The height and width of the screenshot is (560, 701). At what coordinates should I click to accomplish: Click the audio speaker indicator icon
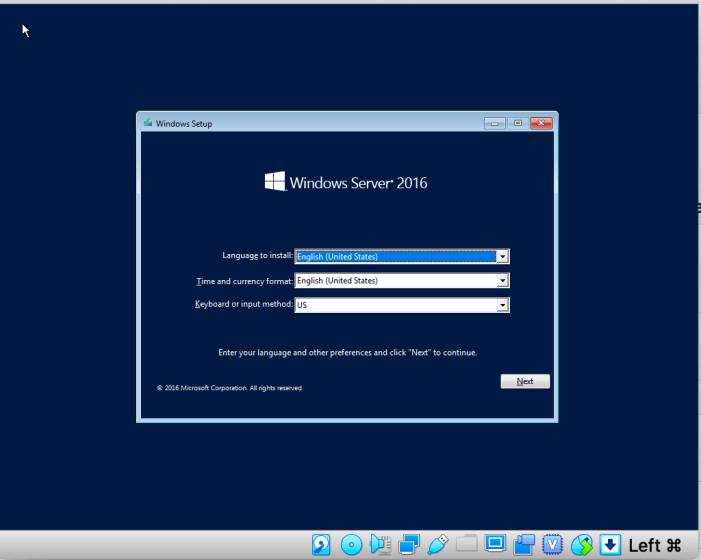[380, 545]
